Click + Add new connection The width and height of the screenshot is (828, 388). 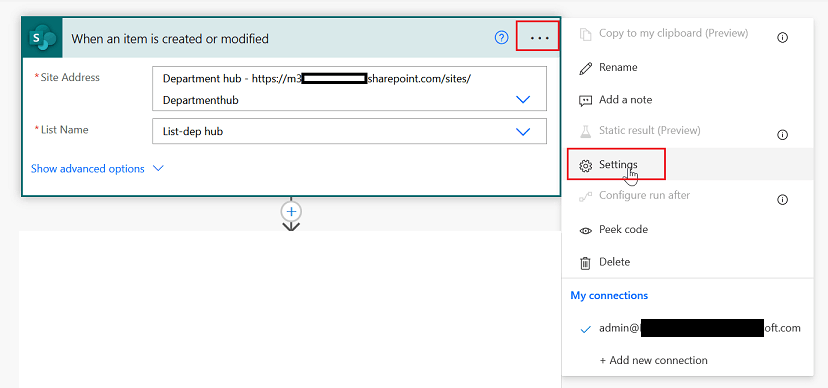pyautogui.click(x=653, y=361)
